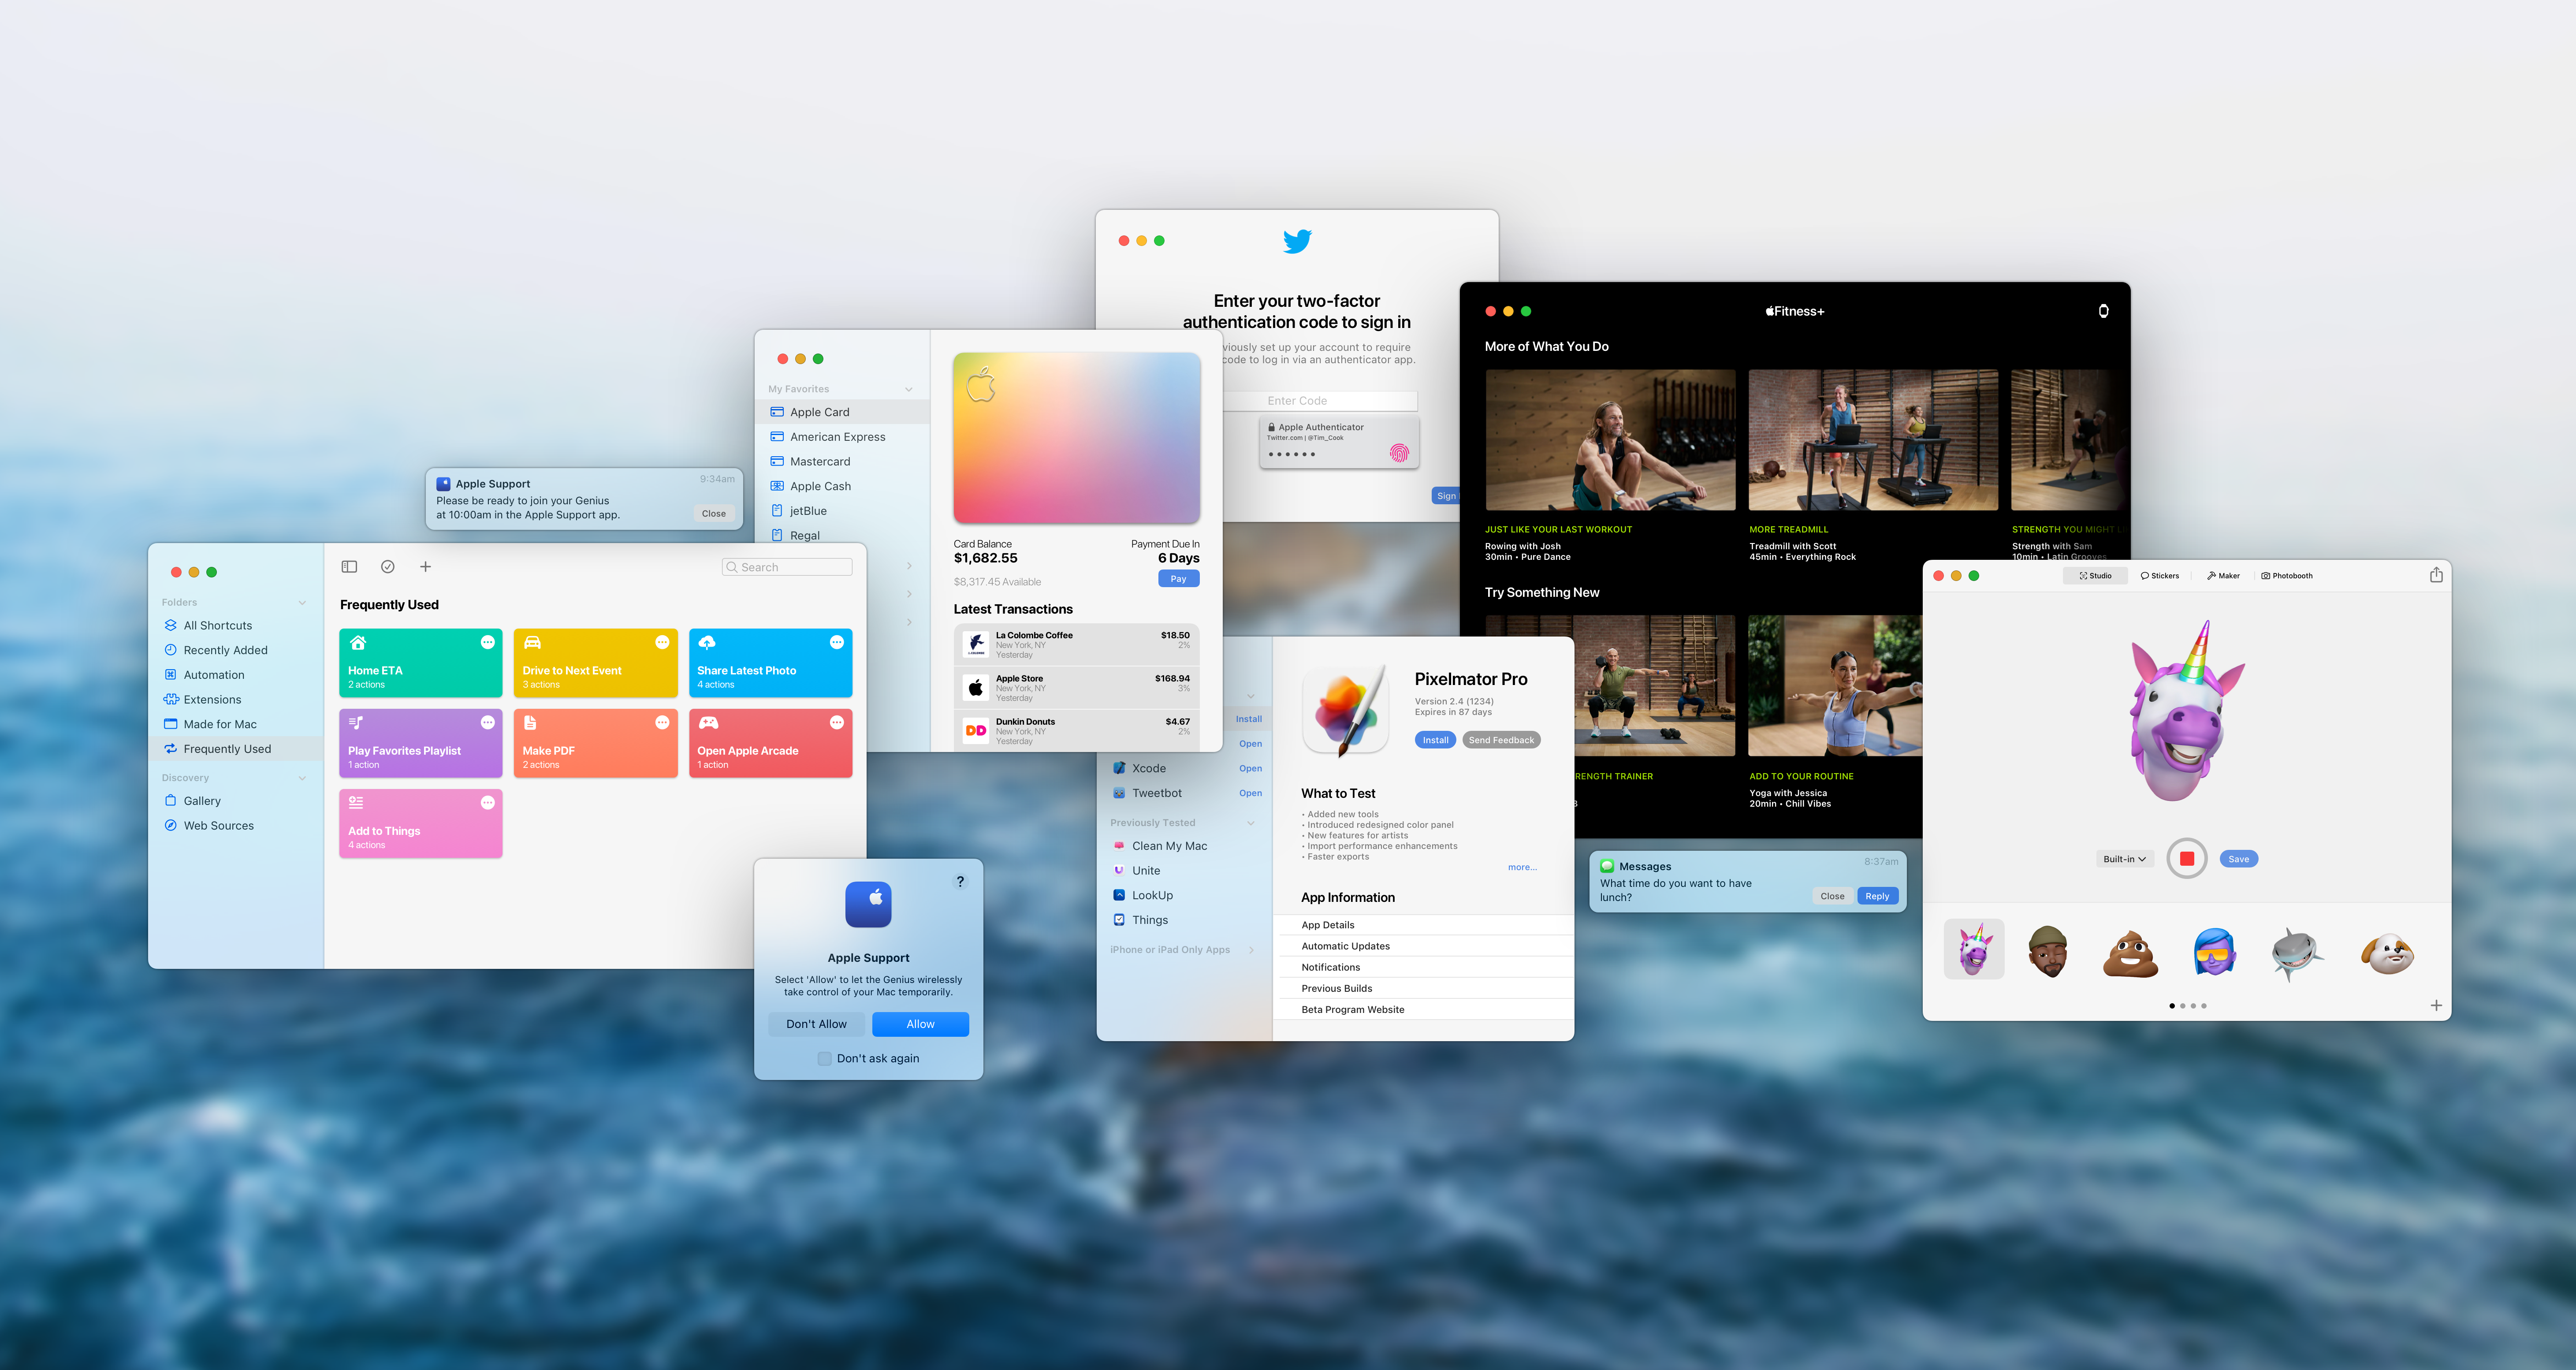Screen dimensions: 2576x1370
Task: Click the fingerprint Touch ID icon
Action: pyautogui.click(x=1399, y=453)
